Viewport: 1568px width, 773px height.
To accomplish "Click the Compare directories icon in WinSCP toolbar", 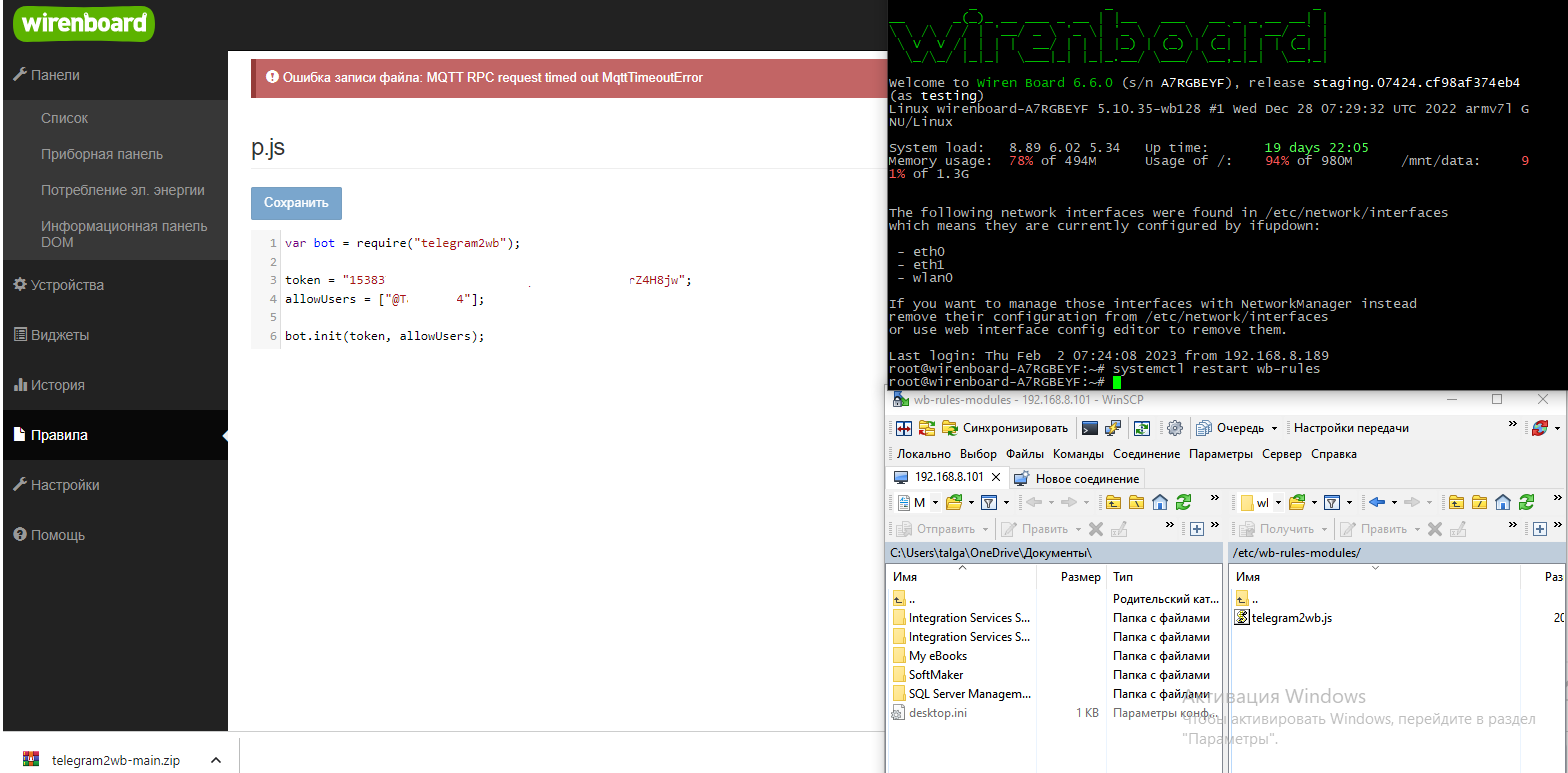I will point(903,428).
